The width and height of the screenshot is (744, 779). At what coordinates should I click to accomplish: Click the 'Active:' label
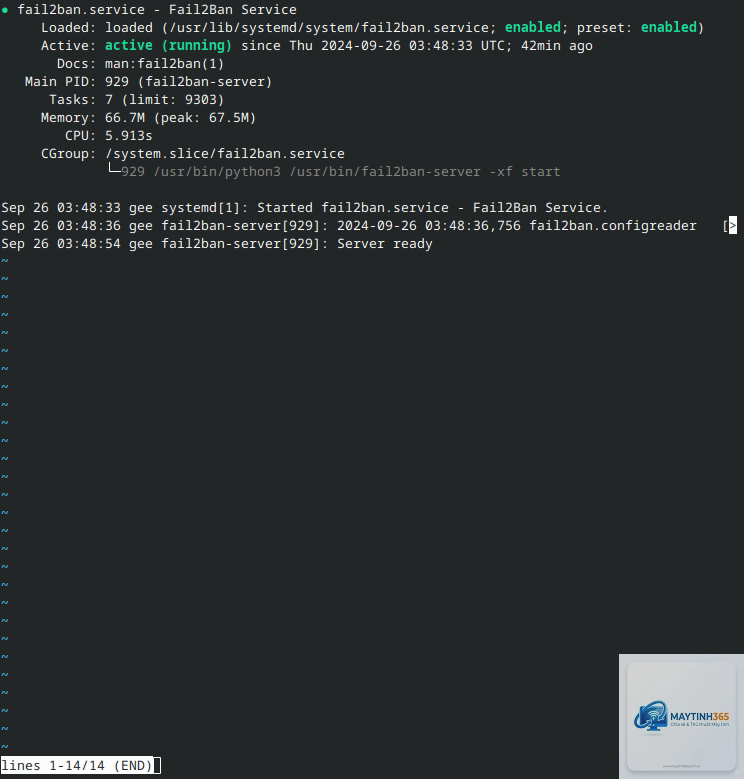click(x=69, y=46)
